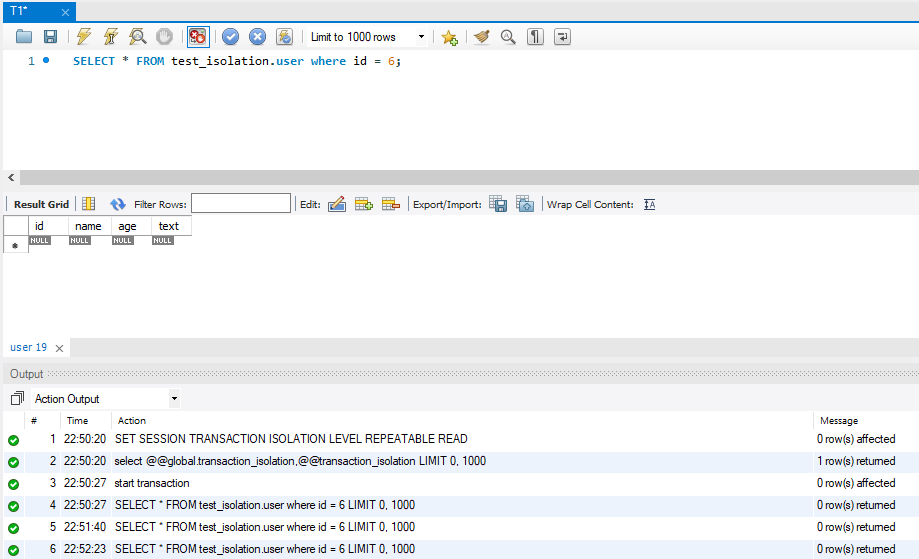Toggle continue-on-error stop icon
The image size is (919, 559).
point(198,37)
